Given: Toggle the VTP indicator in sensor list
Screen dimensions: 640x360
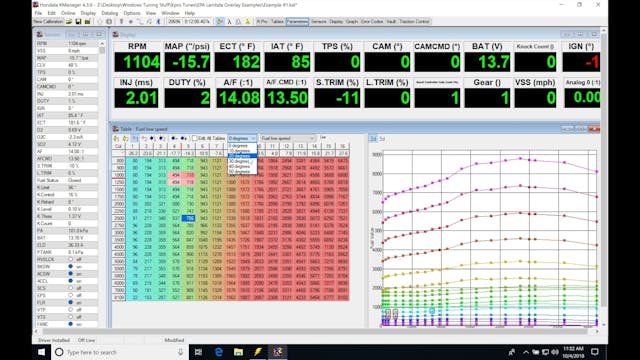Looking at the screenshot, I should coord(71,310).
